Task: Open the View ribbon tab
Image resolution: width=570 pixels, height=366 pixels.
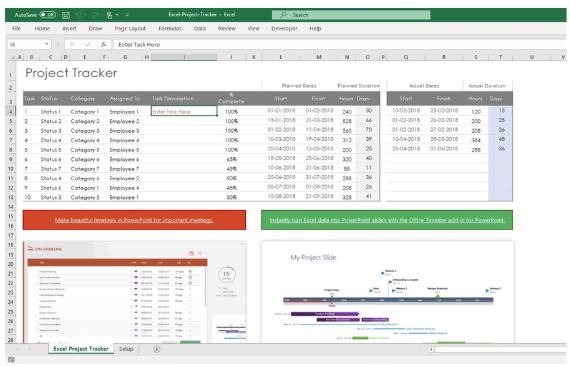Action: pos(253,28)
